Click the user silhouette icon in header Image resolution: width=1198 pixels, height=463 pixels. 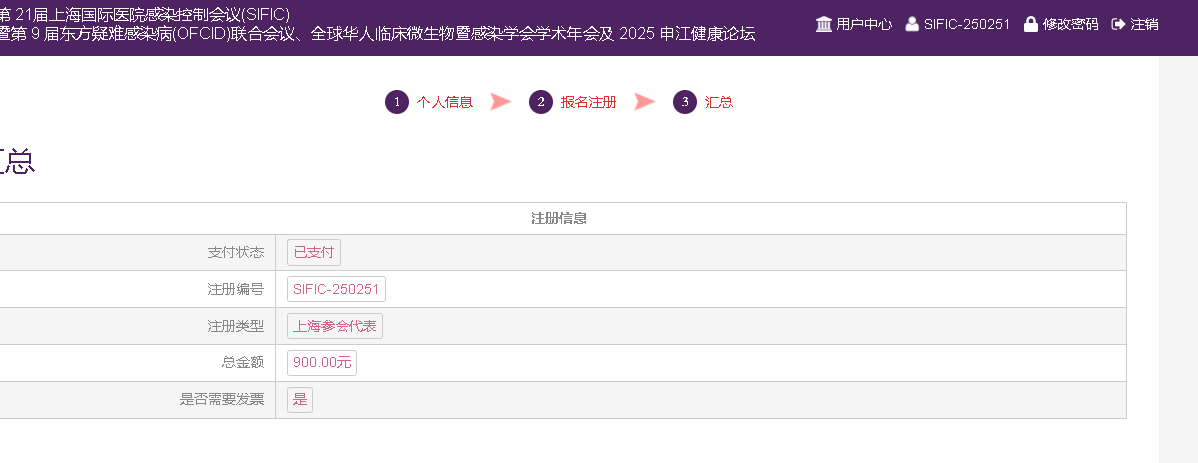[912, 24]
